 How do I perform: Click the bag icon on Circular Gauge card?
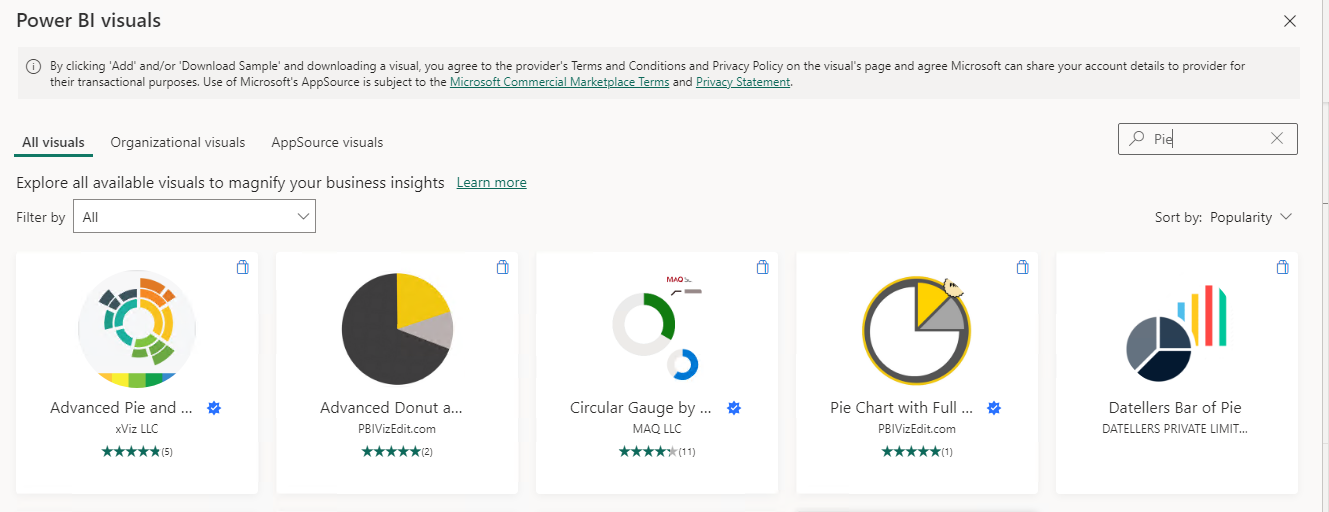763,267
